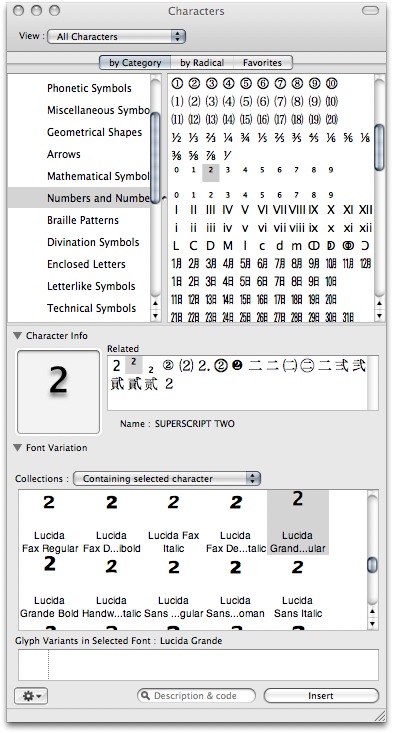Choose Lucida Sans Typewriter Roman variation
The height and width of the screenshot is (733, 393).
pos(236,588)
